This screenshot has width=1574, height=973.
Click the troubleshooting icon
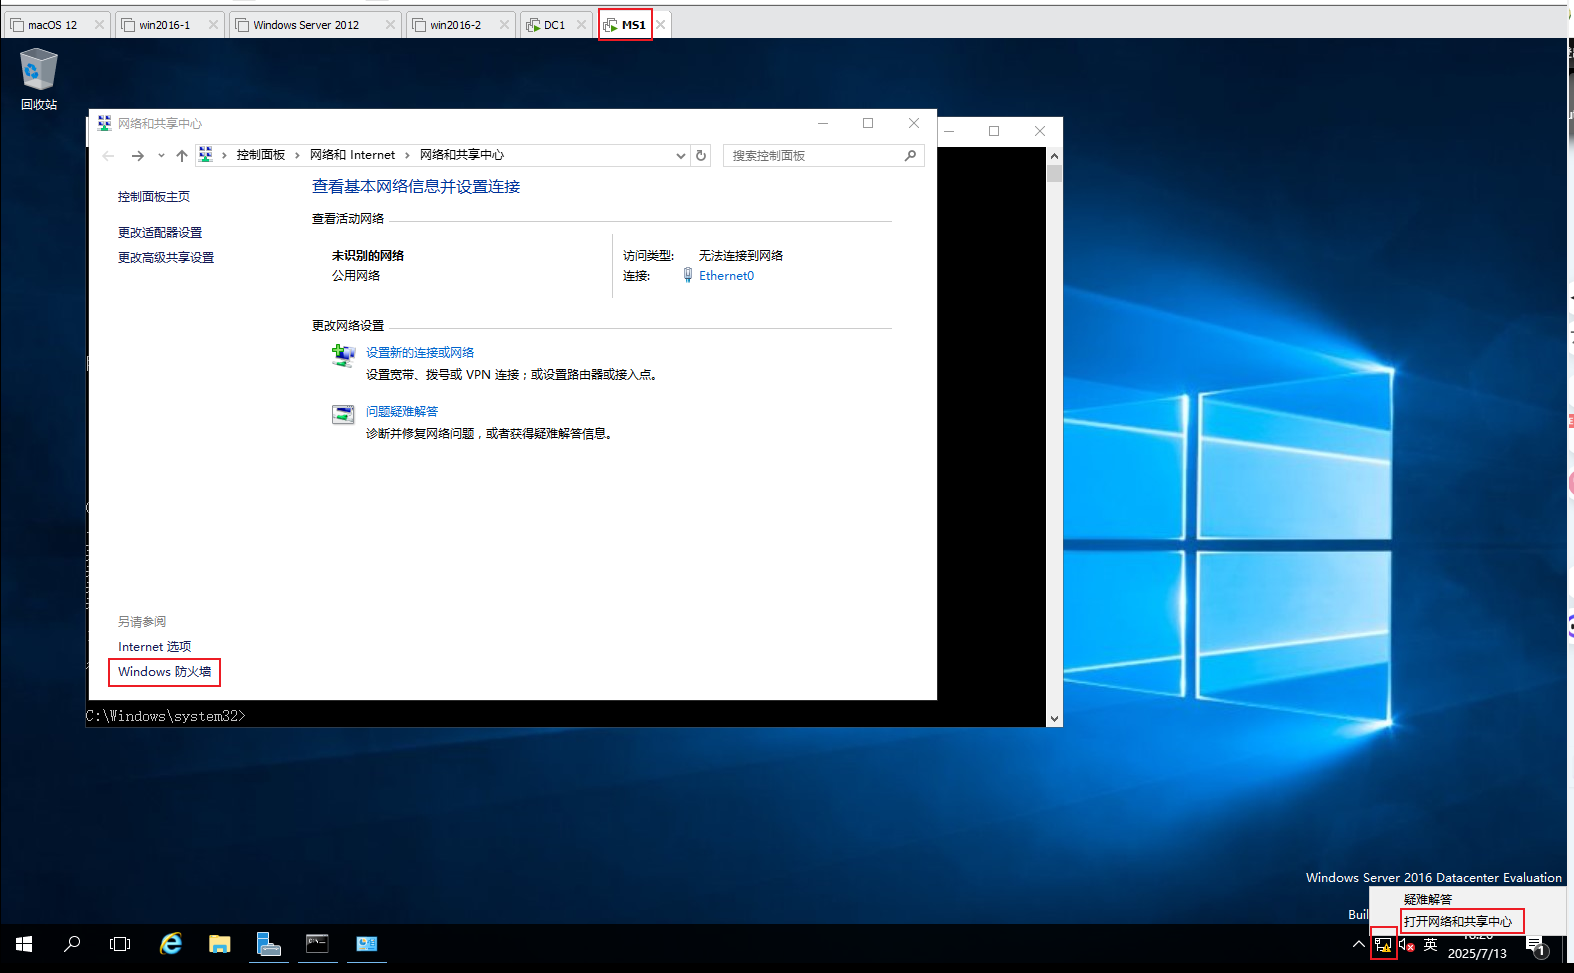tap(343, 414)
